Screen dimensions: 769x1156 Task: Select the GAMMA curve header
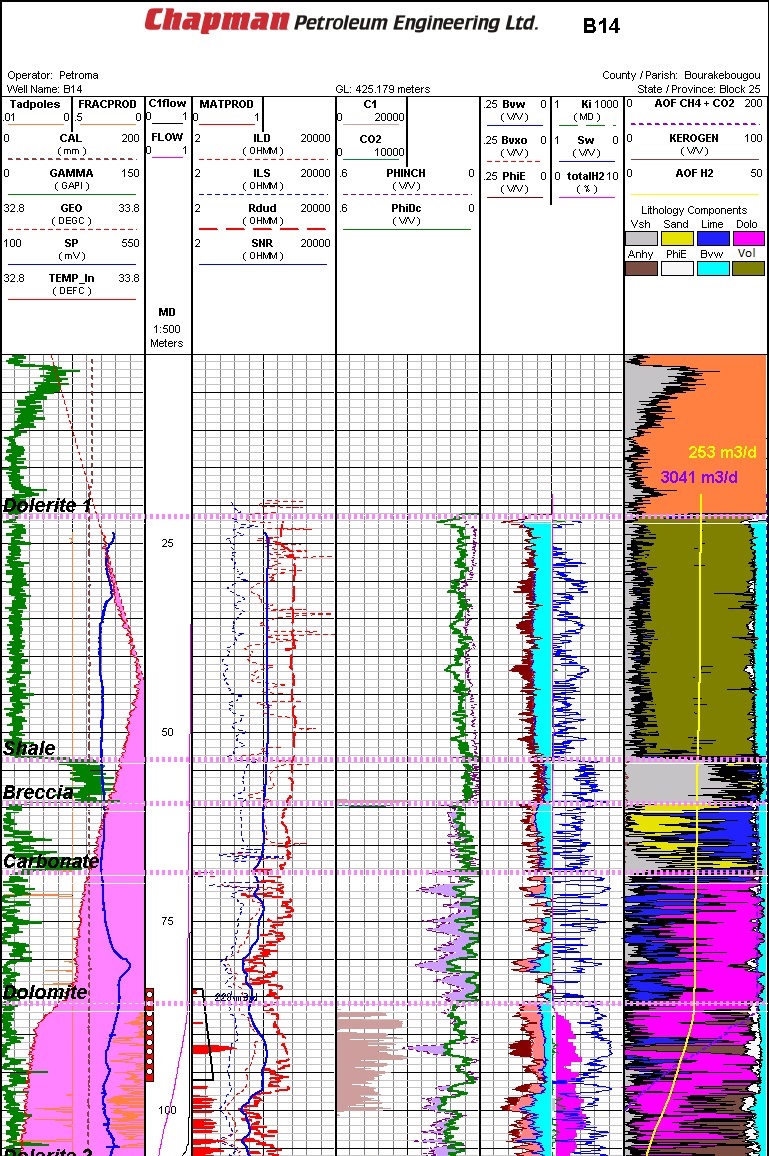(x=70, y=173)
